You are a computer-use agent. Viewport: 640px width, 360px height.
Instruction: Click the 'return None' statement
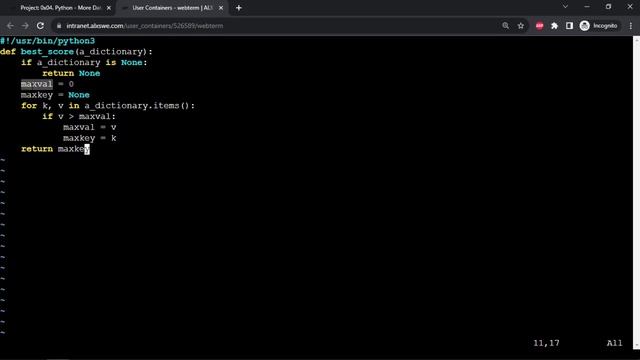71,73
